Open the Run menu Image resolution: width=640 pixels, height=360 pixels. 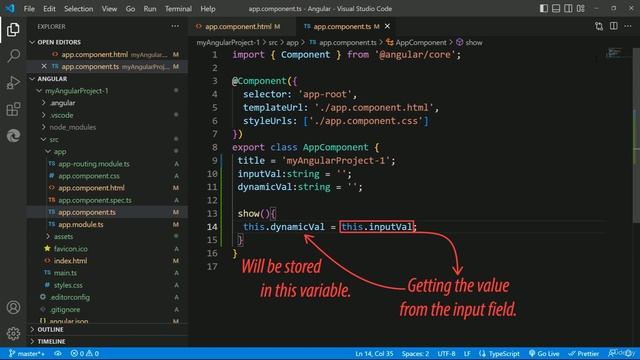click(x=150, y=9)
